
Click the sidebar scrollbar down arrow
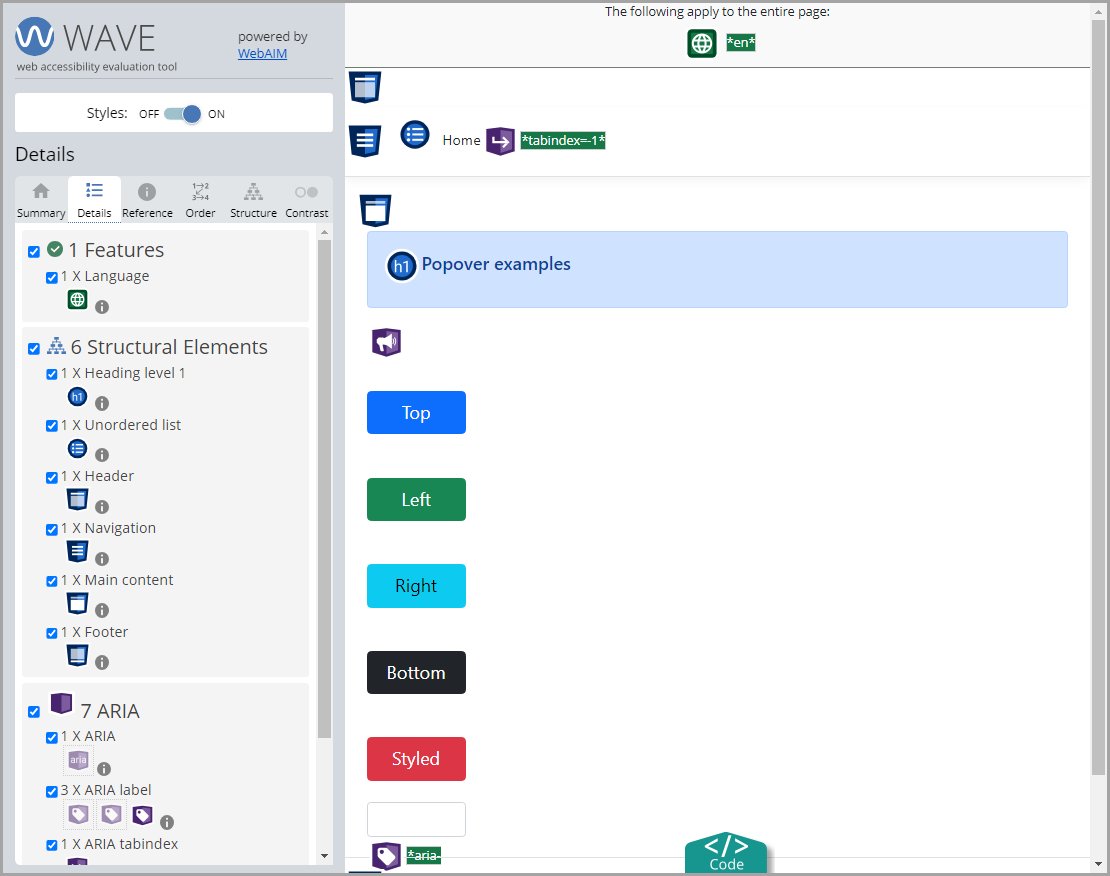[324, 856]
